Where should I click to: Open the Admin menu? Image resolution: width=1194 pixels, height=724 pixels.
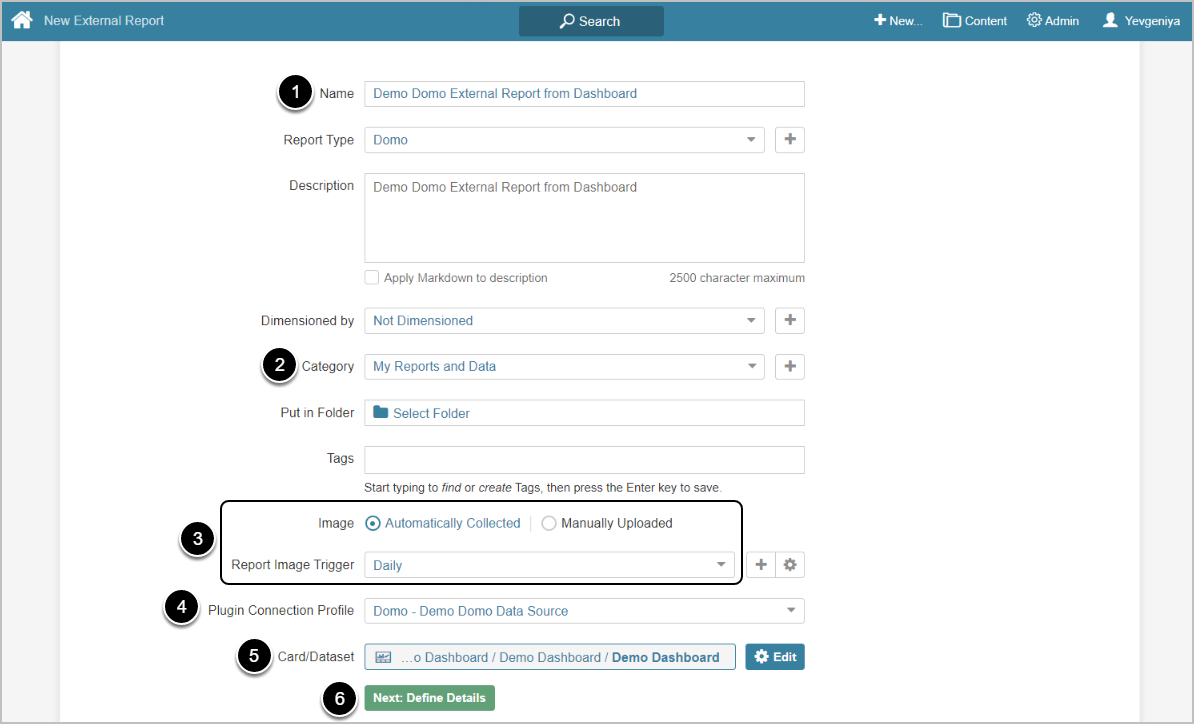point(1052,21)
